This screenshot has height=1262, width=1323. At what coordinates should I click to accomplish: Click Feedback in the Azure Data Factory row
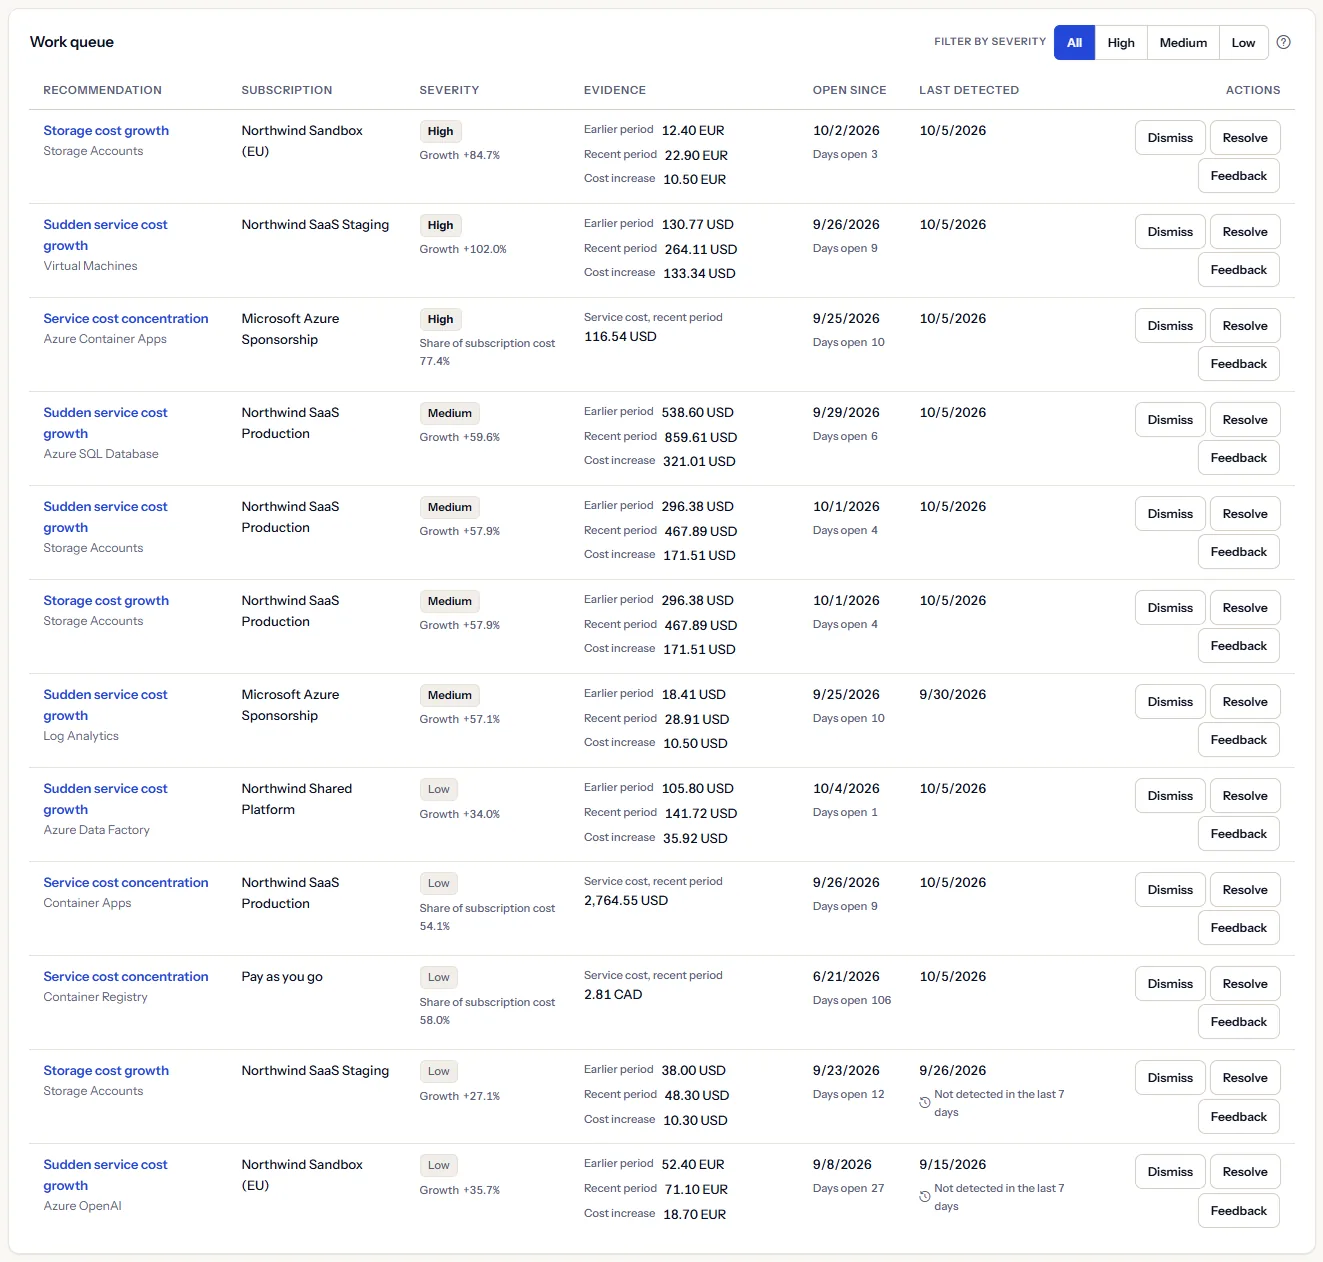(1239, 834)
